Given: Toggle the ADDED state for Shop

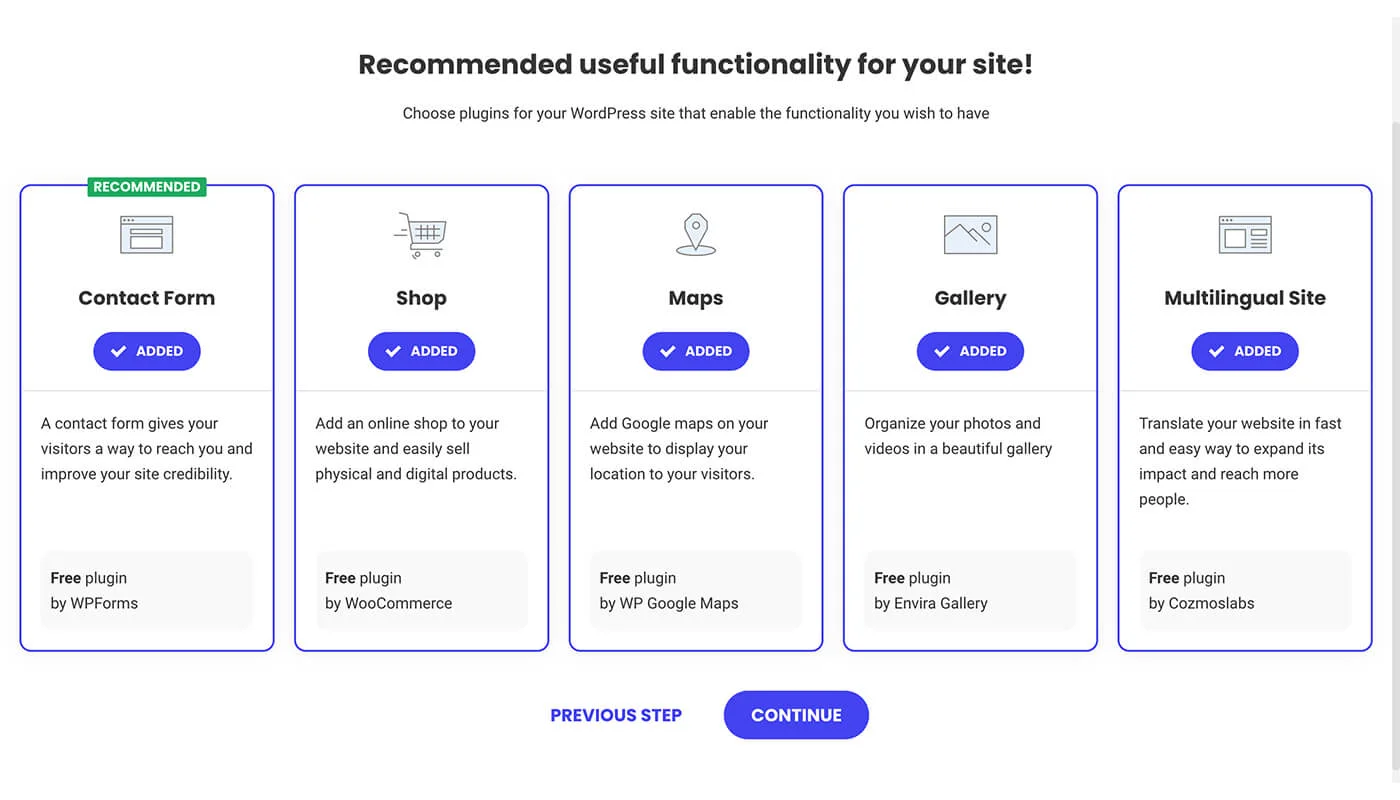Looking at the screenshot, I should pos(421,351).
